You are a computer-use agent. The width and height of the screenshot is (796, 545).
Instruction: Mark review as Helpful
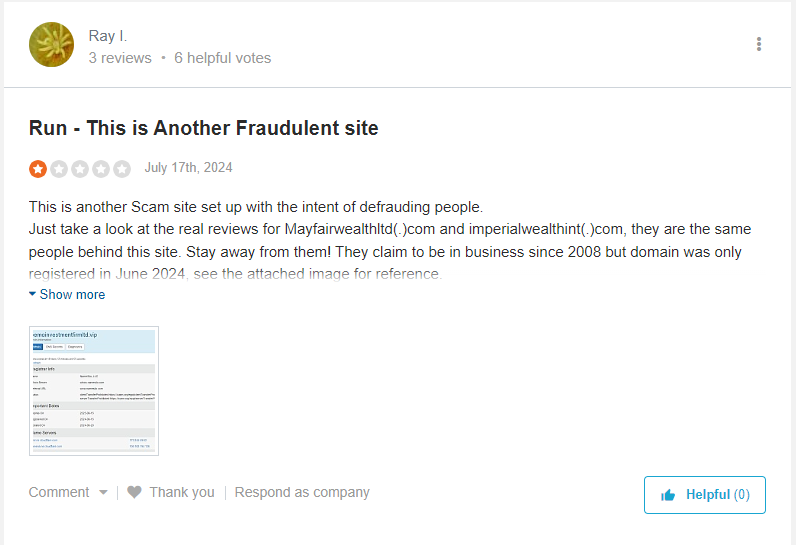(x=705, y=495)
